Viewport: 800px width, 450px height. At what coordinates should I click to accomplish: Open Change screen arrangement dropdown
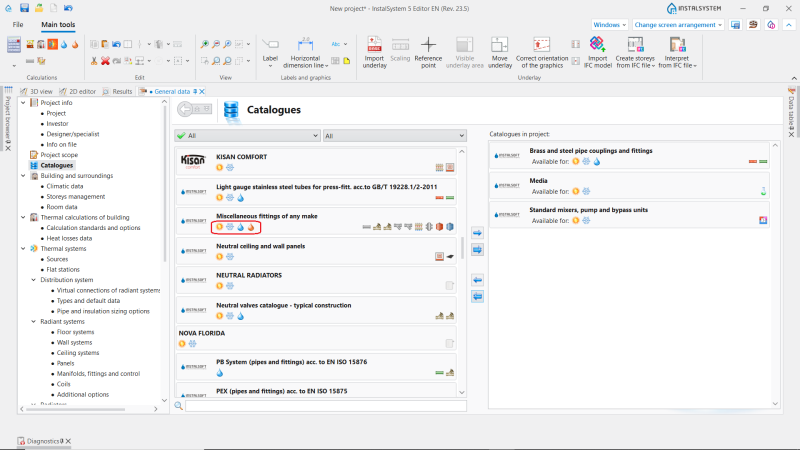point(678,24)
